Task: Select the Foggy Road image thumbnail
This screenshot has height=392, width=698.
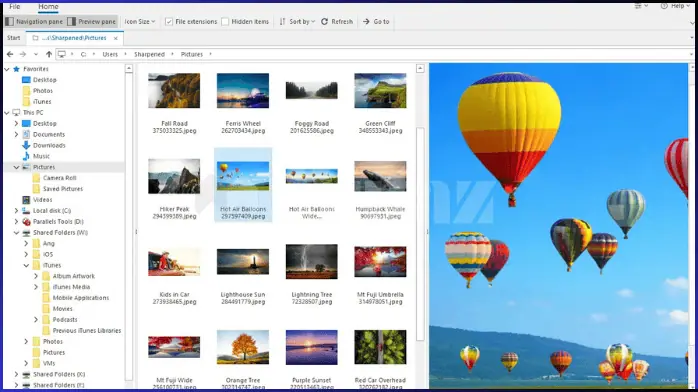Action: pos(312,90)
